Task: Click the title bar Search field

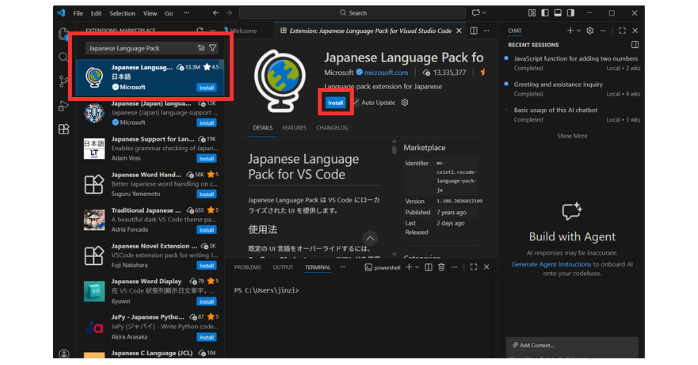Action: coord(353,13)
